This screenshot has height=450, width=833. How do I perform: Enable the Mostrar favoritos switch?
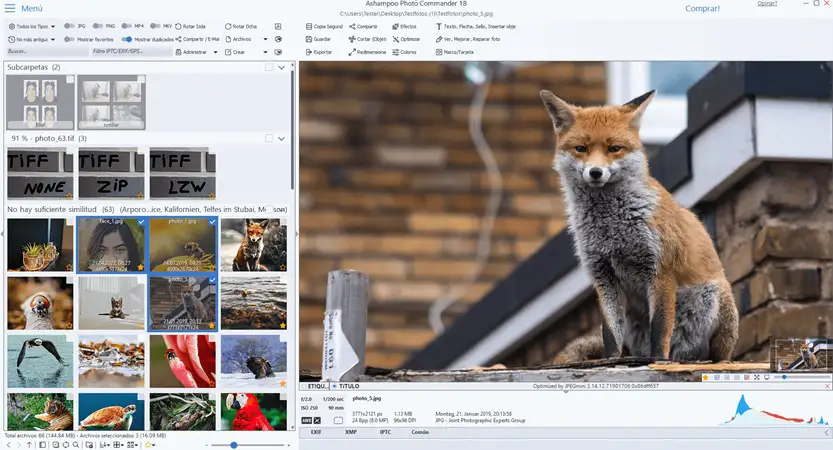click(x=69, y=39)
